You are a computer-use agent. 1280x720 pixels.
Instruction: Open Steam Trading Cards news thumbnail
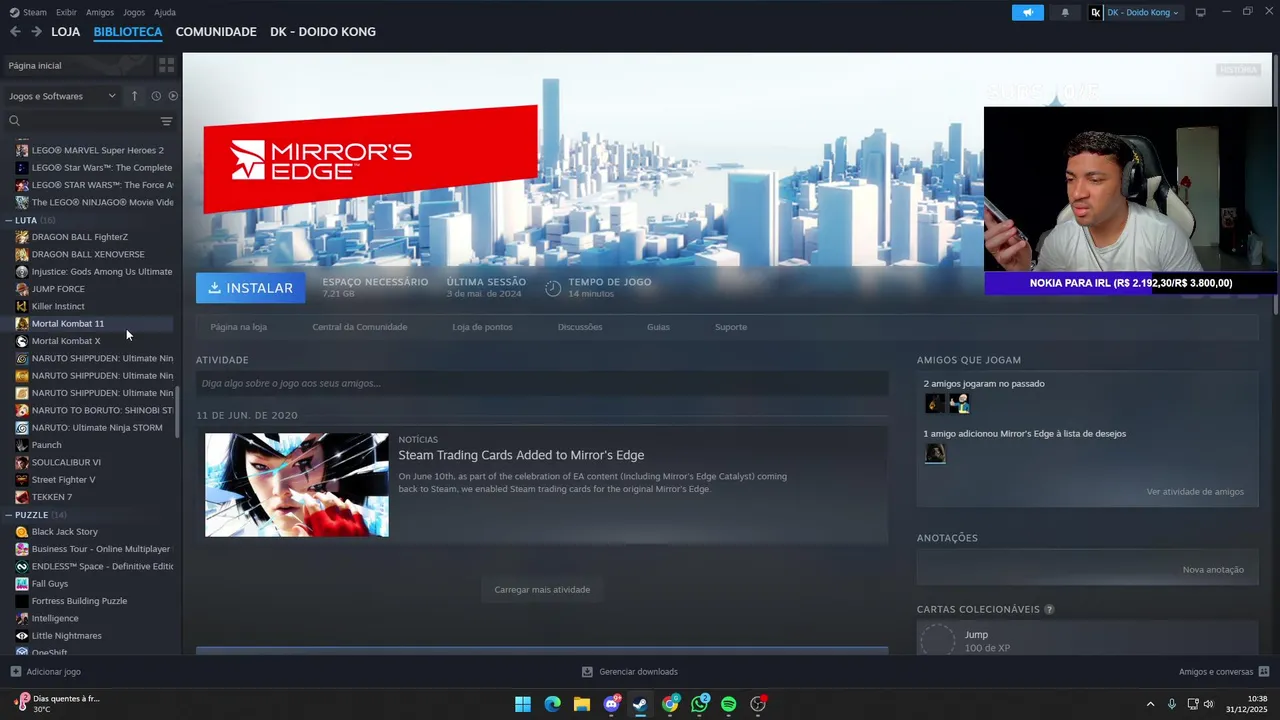pos(297,485)
